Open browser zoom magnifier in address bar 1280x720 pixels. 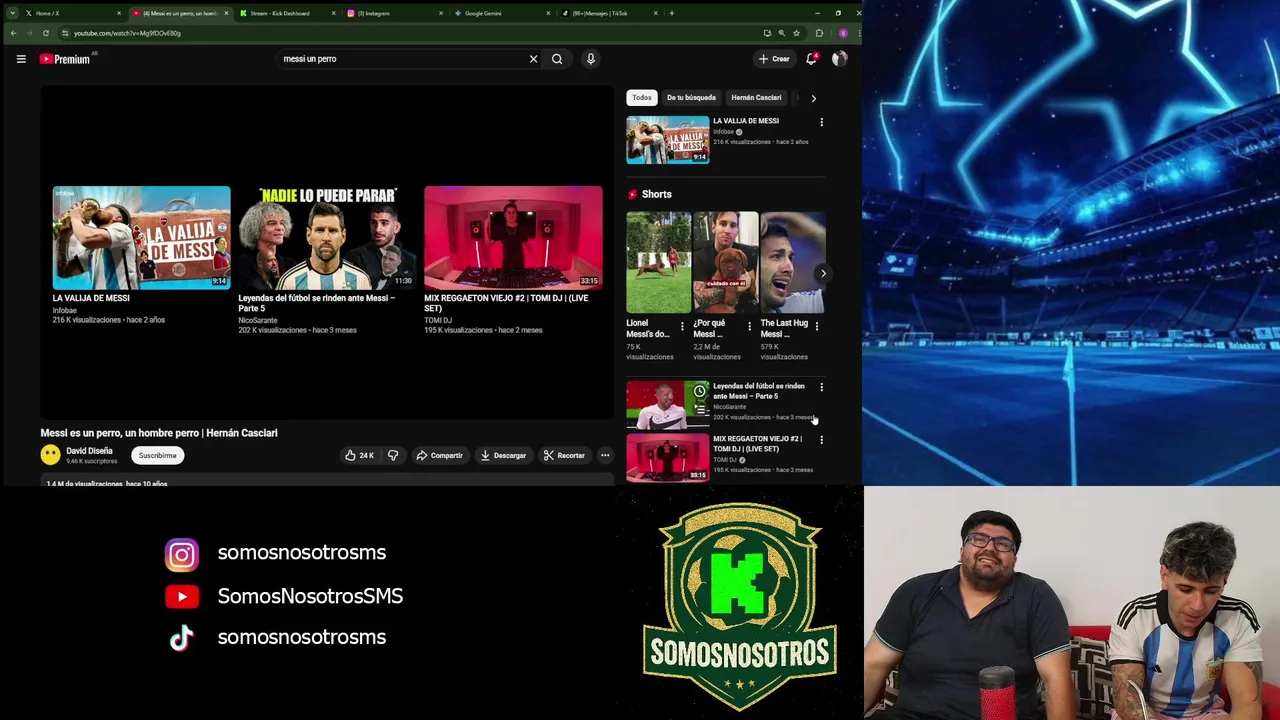point(782,33)
